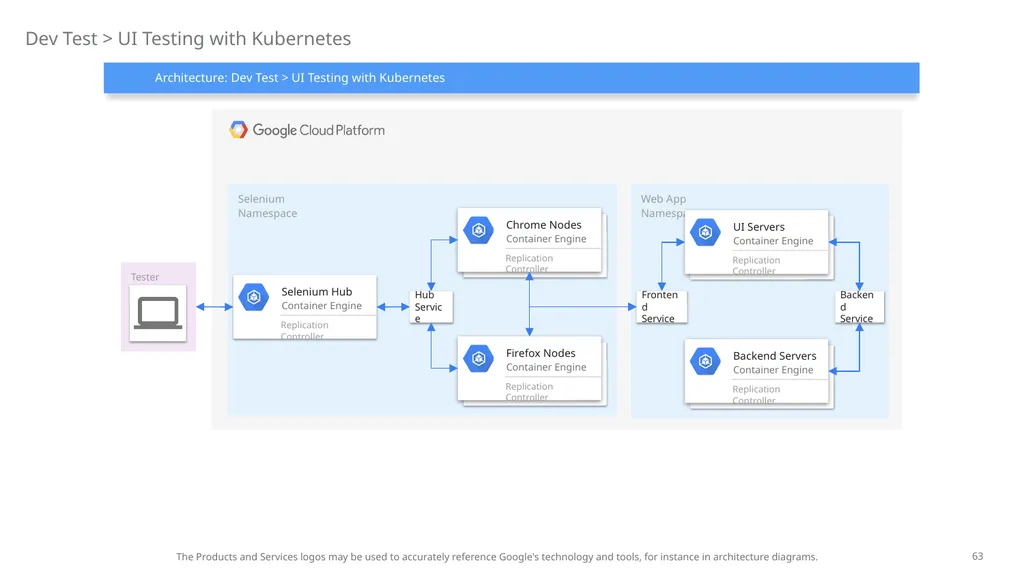Click 'Replication Controller' in Chrome Nodes card
This screenshot has height=576, width=1024.
point(529,263)
